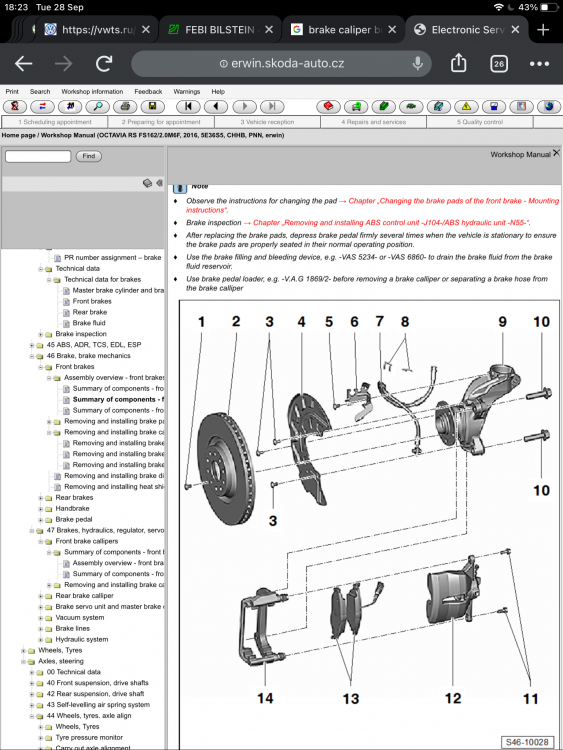Click the green car toolbar icon

(x=411, y=106)
